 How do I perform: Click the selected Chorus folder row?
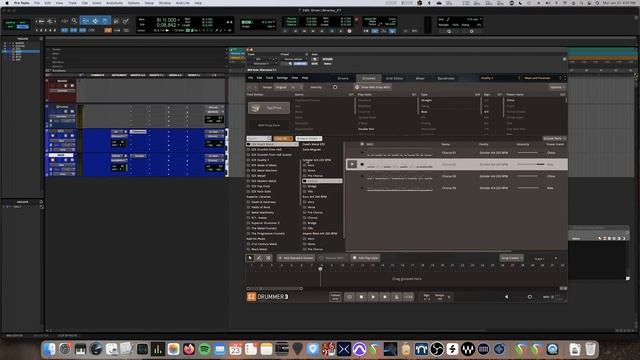click(x=322, y=181)
